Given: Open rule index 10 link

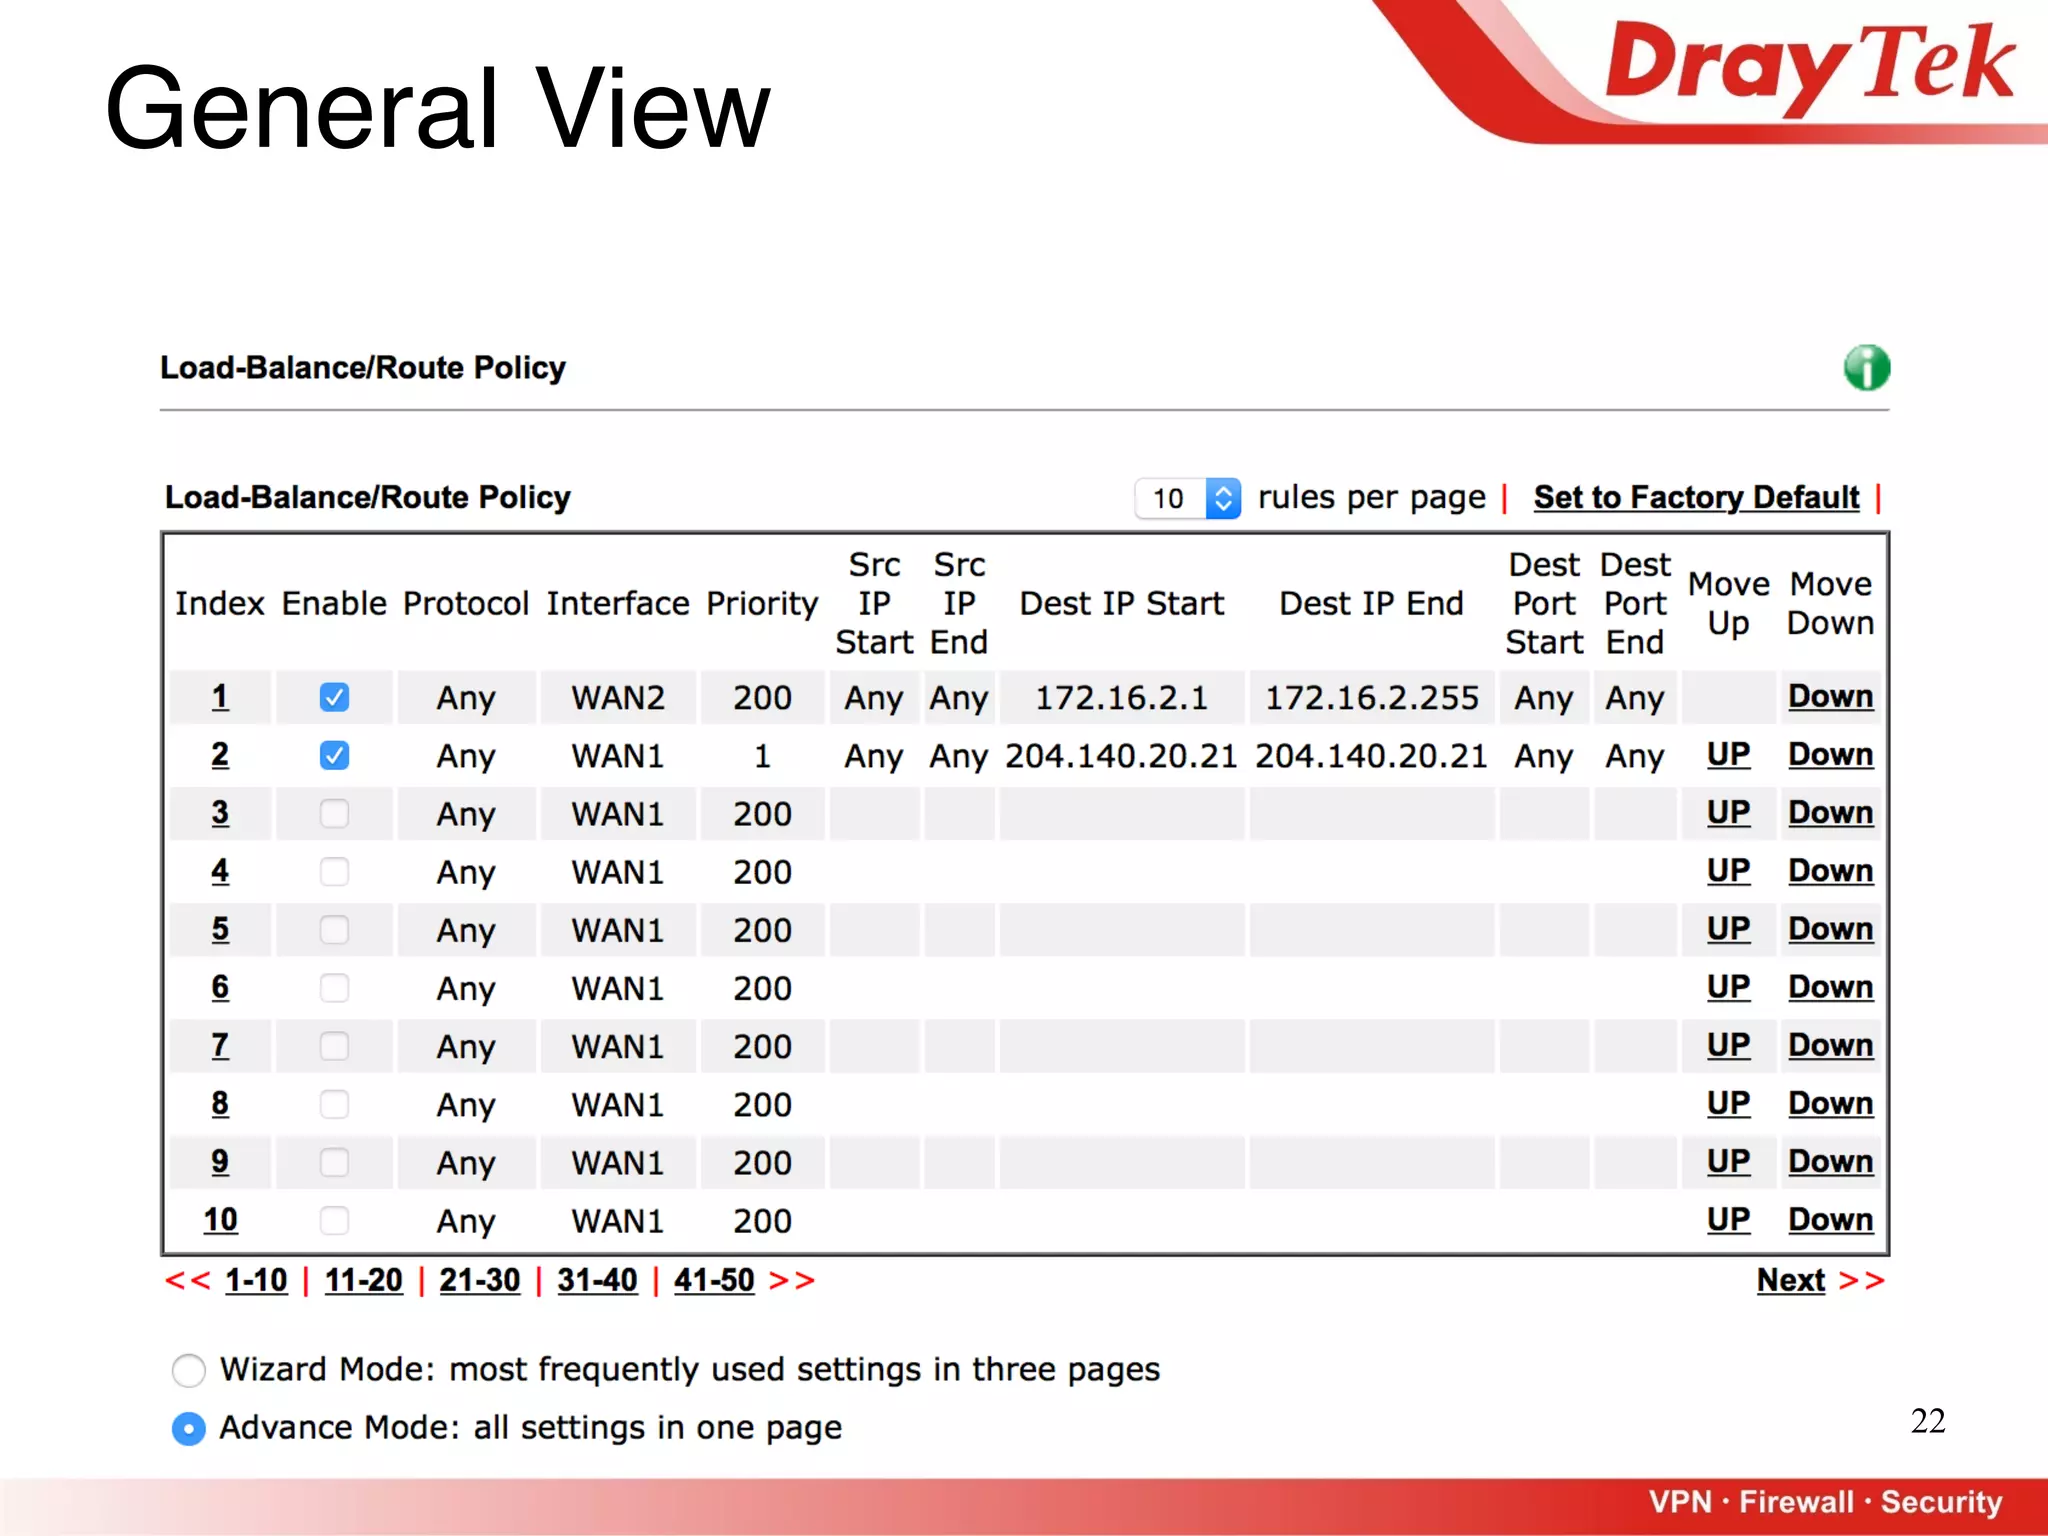Looking at the screenshot, I should 220,1220.
